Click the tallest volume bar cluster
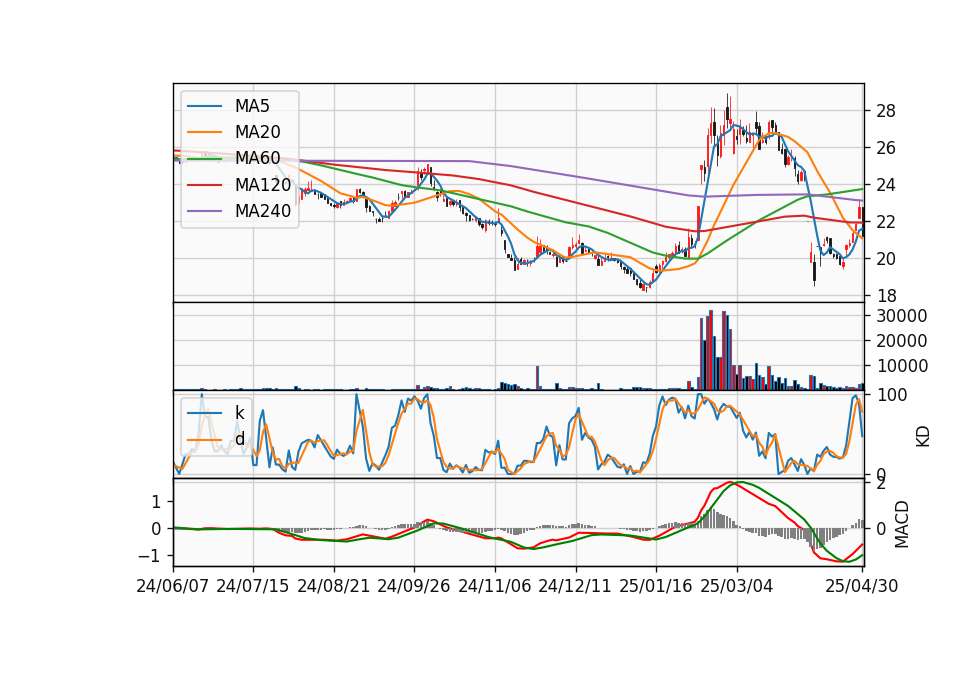The image size is (960, 690). 716,350
